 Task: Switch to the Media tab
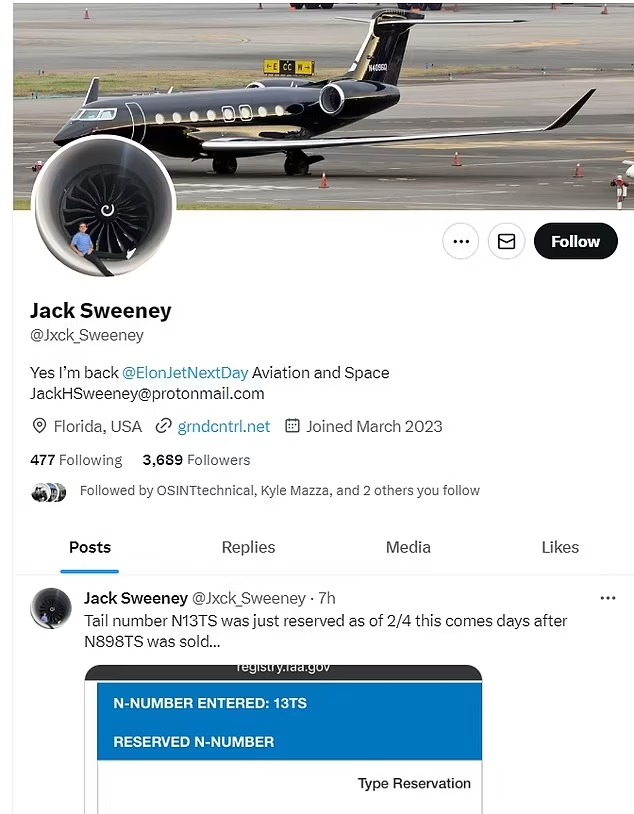tap(408, 547)
